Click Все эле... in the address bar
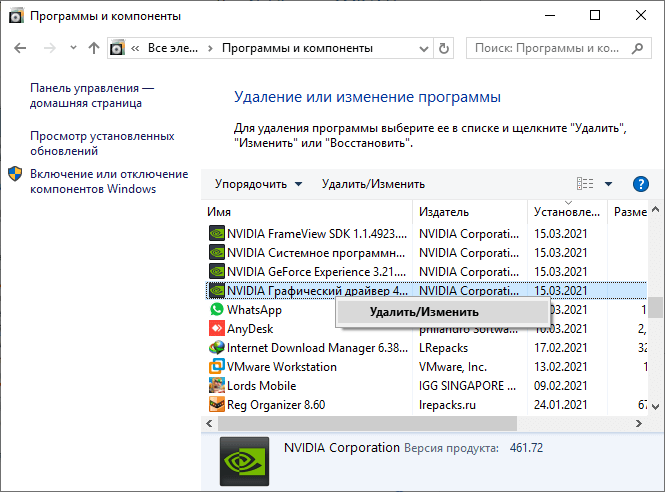 click(173, 48)
